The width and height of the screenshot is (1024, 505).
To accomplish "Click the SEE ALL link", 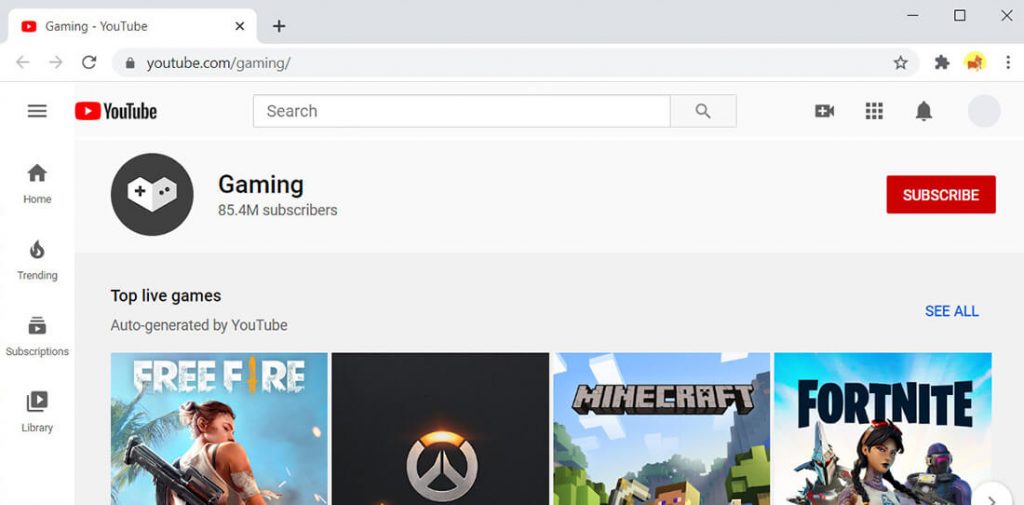I will click(x=952, y=311).
